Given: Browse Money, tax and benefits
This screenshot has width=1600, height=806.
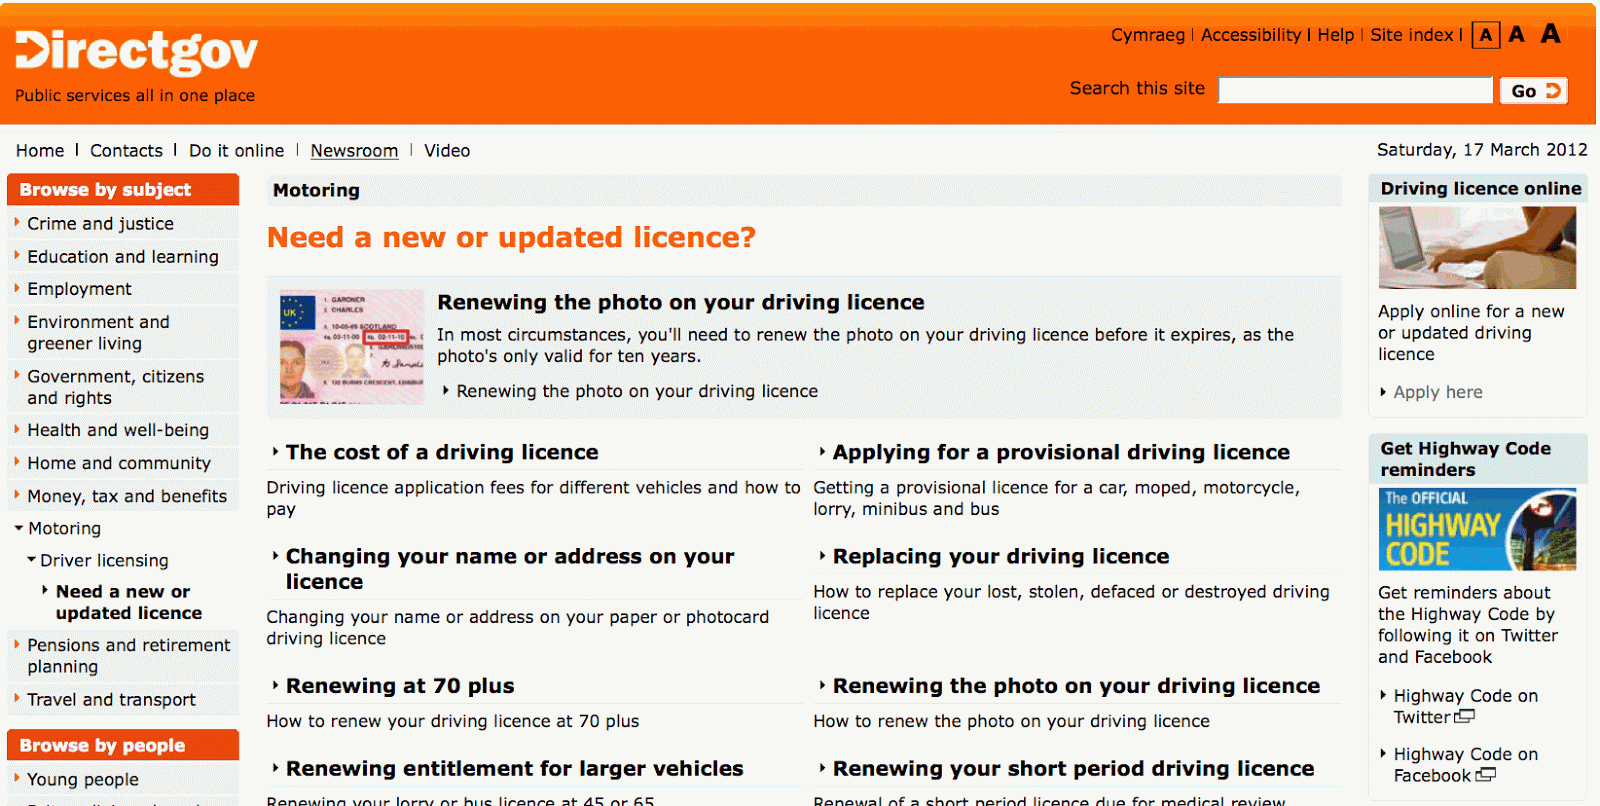Looking at the screenshot, I should [127, 496].
